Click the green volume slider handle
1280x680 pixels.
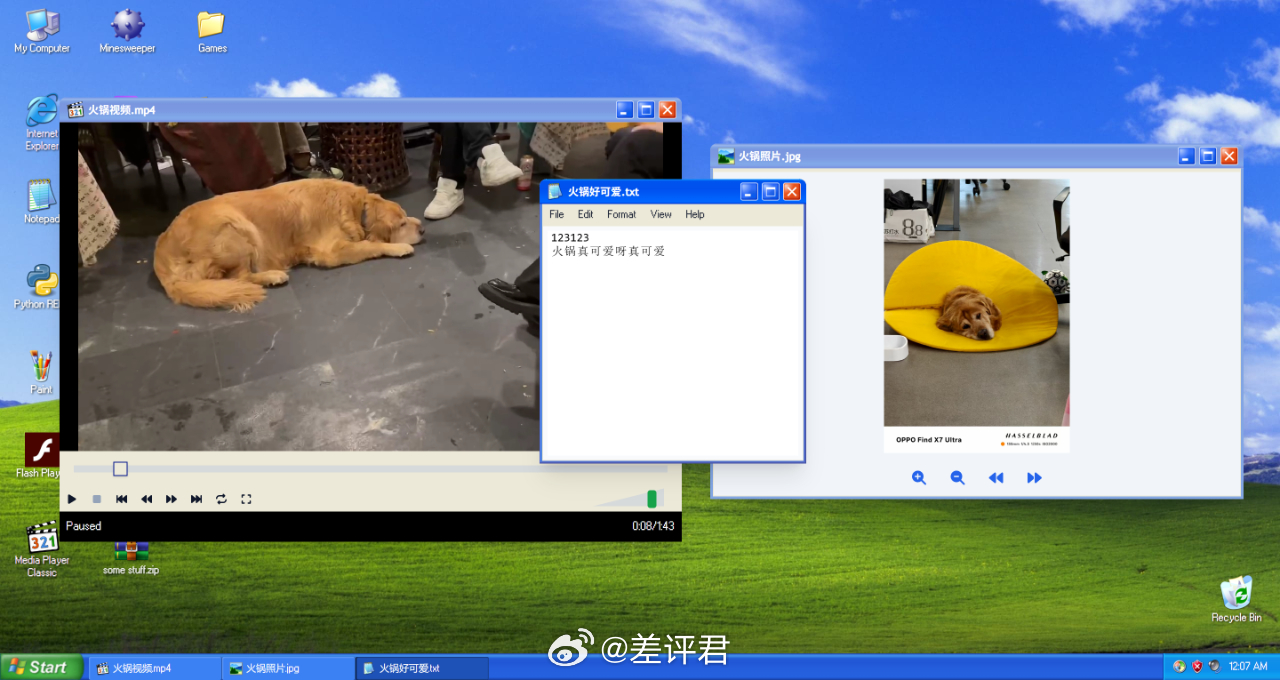coord(652,498)
